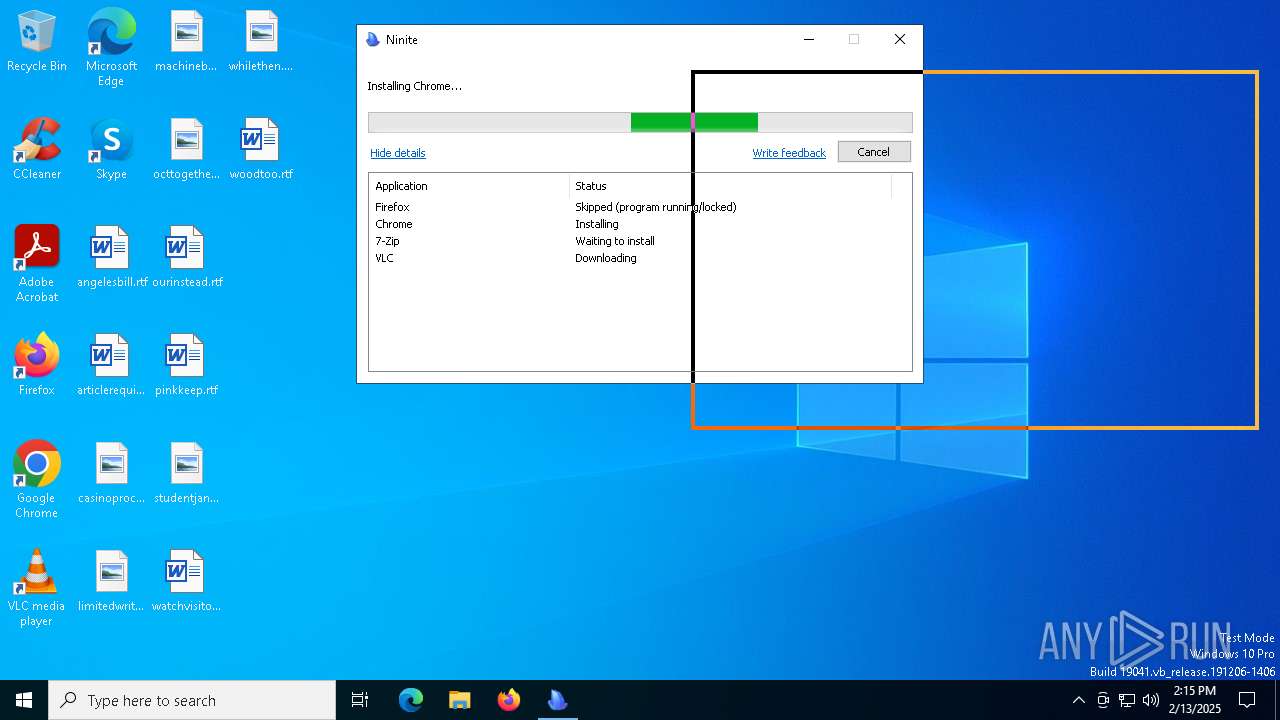Image resolution: width=1280 pixels, height=720 pixels.
Task: Click the Status column header
Action: [730, 186]
